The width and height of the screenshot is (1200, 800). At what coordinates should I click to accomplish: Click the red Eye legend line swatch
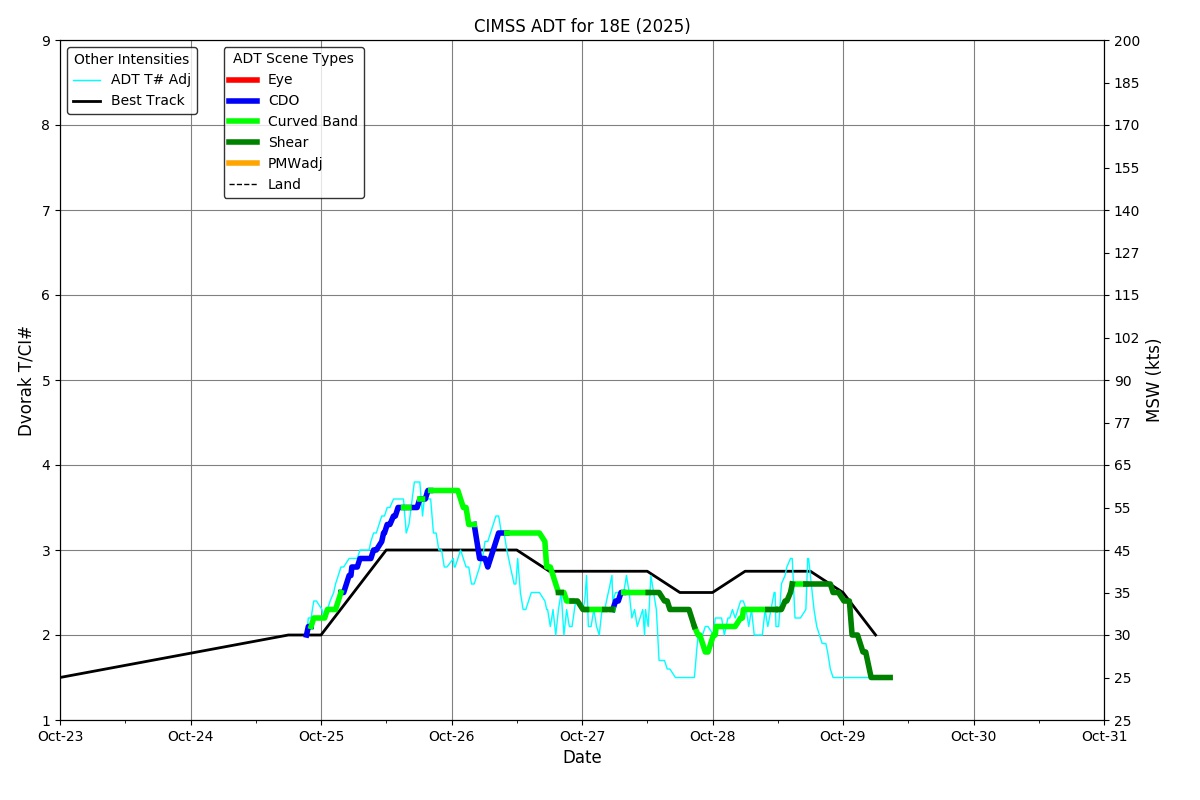click(x=243, y=80)
